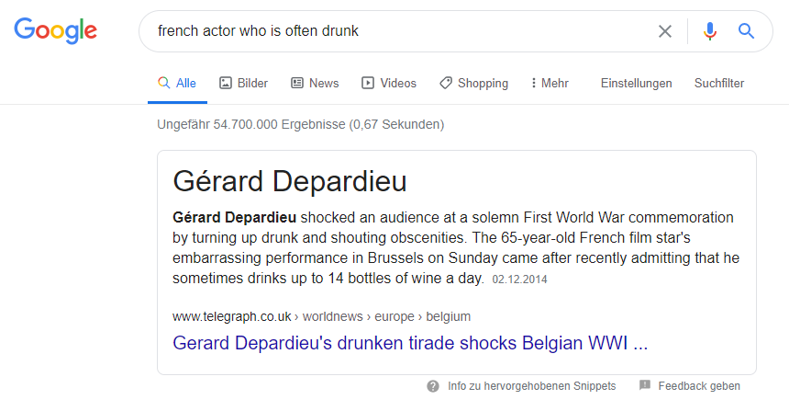Click the 'Feedback geben' link
The image size is (789, 411).
[699, 386]
